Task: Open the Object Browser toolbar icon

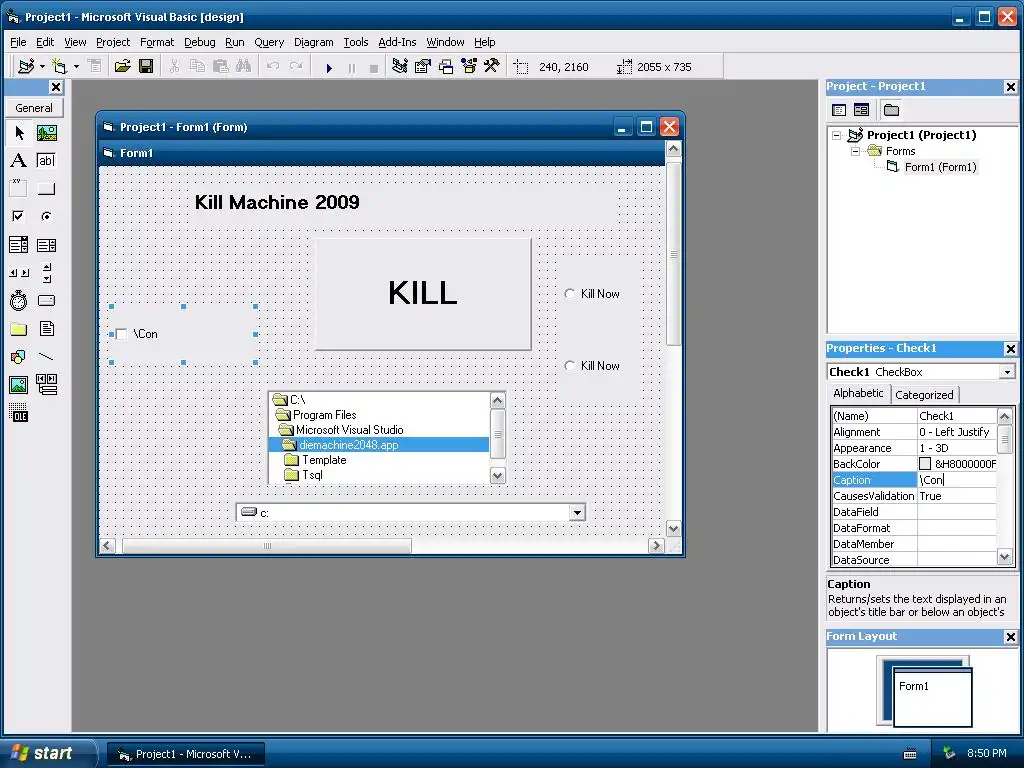Action: pyautogui.click(x=469, y=66)
